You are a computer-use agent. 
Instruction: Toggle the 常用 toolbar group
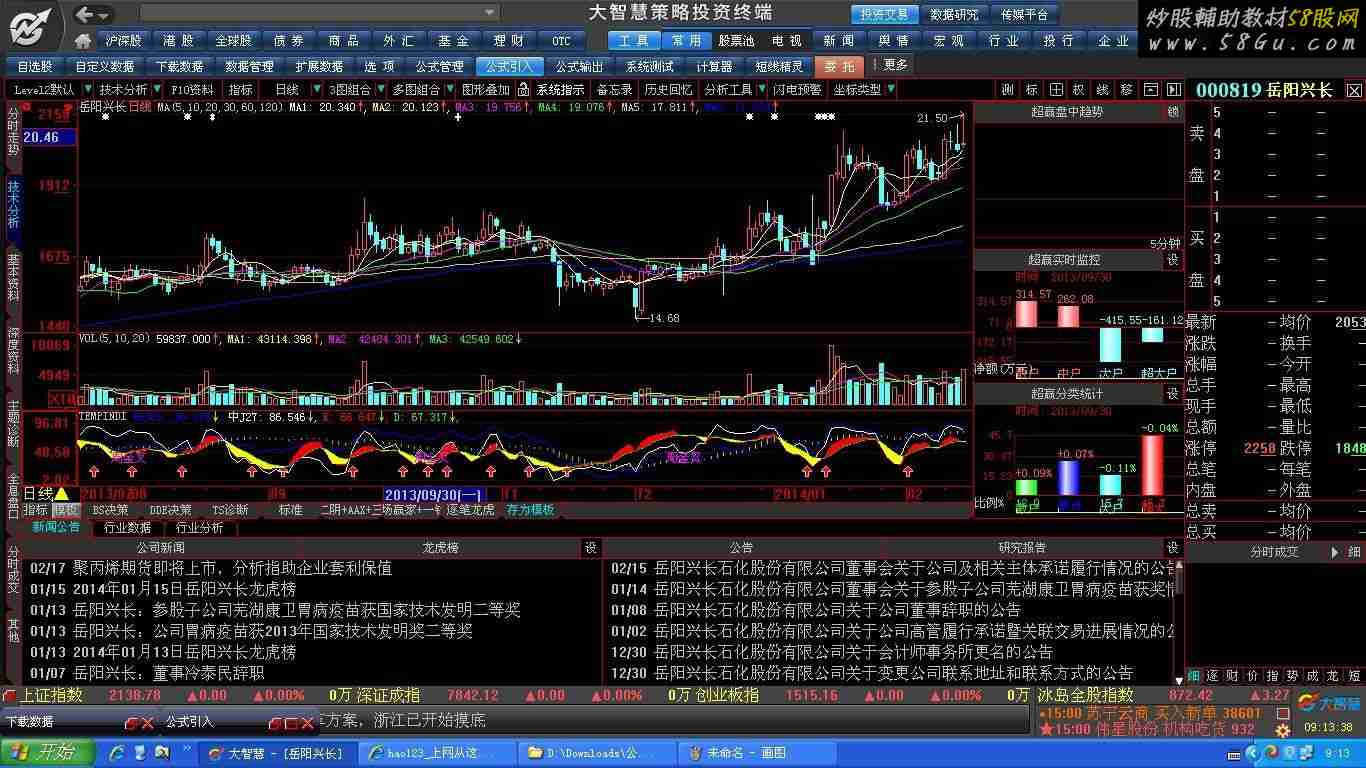coord(686,41)
